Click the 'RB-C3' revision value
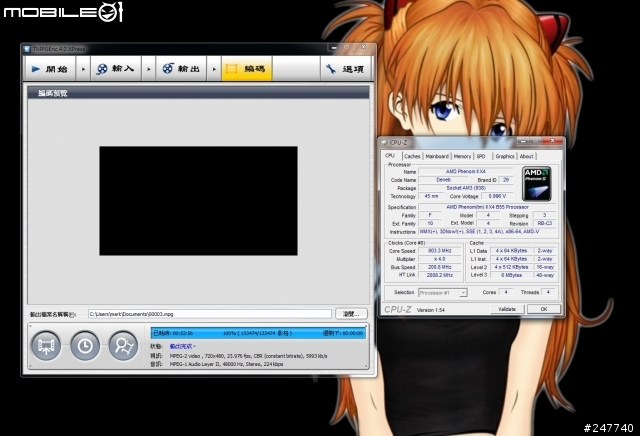Image resolution: width=640 pixels, height=436 pixels. pyautogui.click(x=544, y=224)
